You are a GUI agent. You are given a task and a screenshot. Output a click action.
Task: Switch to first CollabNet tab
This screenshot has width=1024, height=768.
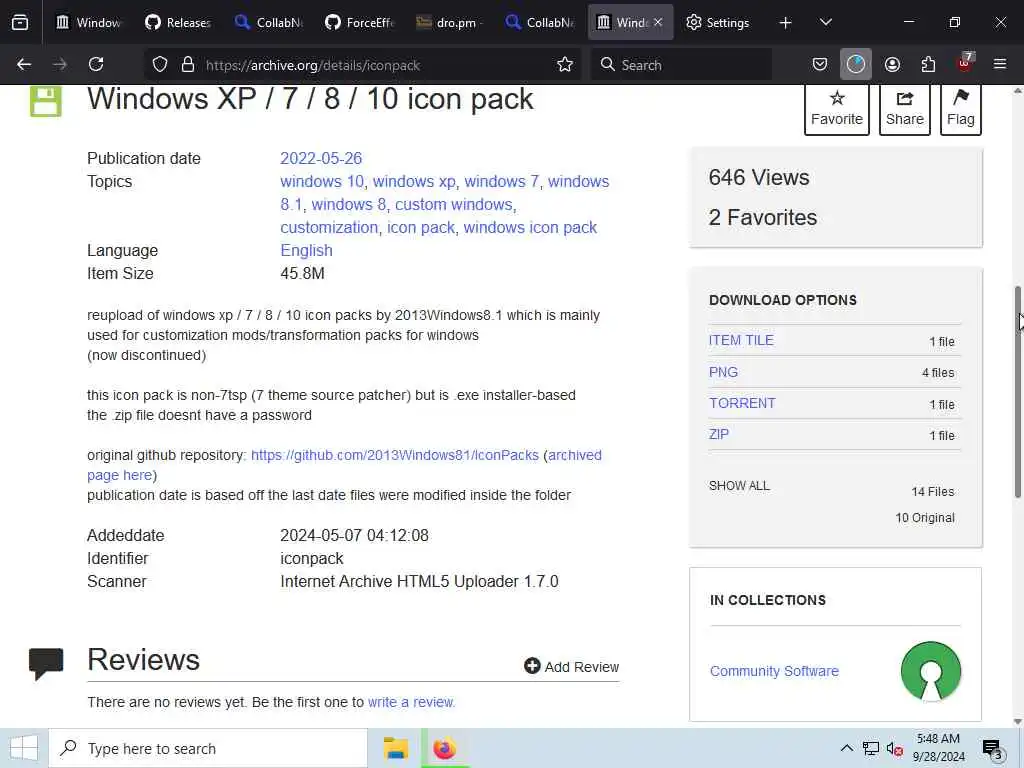point(268,22)
